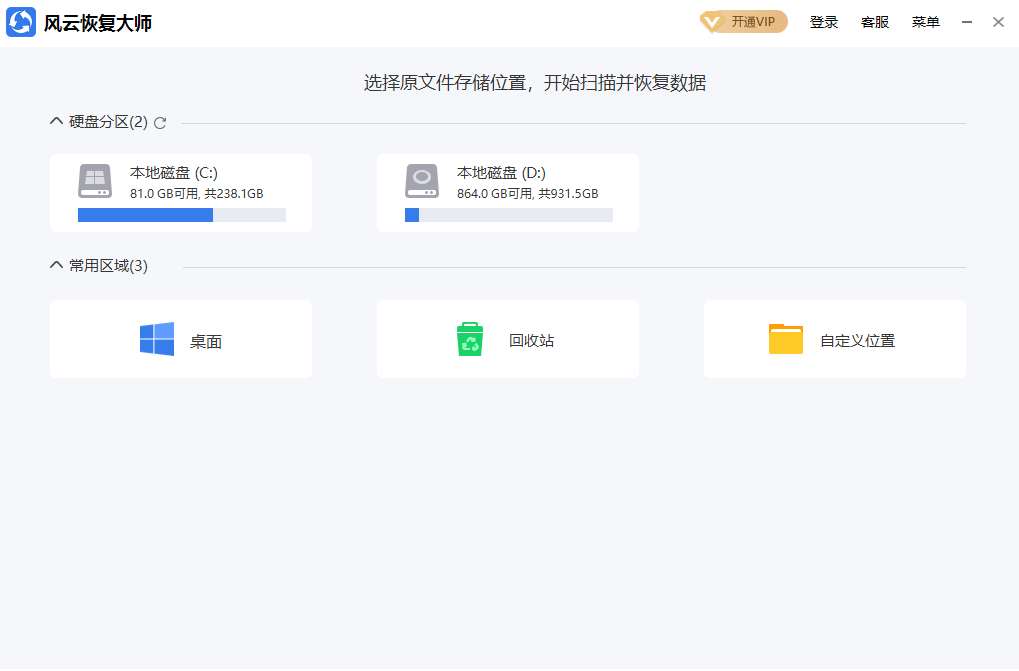Collapse the 常用区域 section

pos(56,266)
